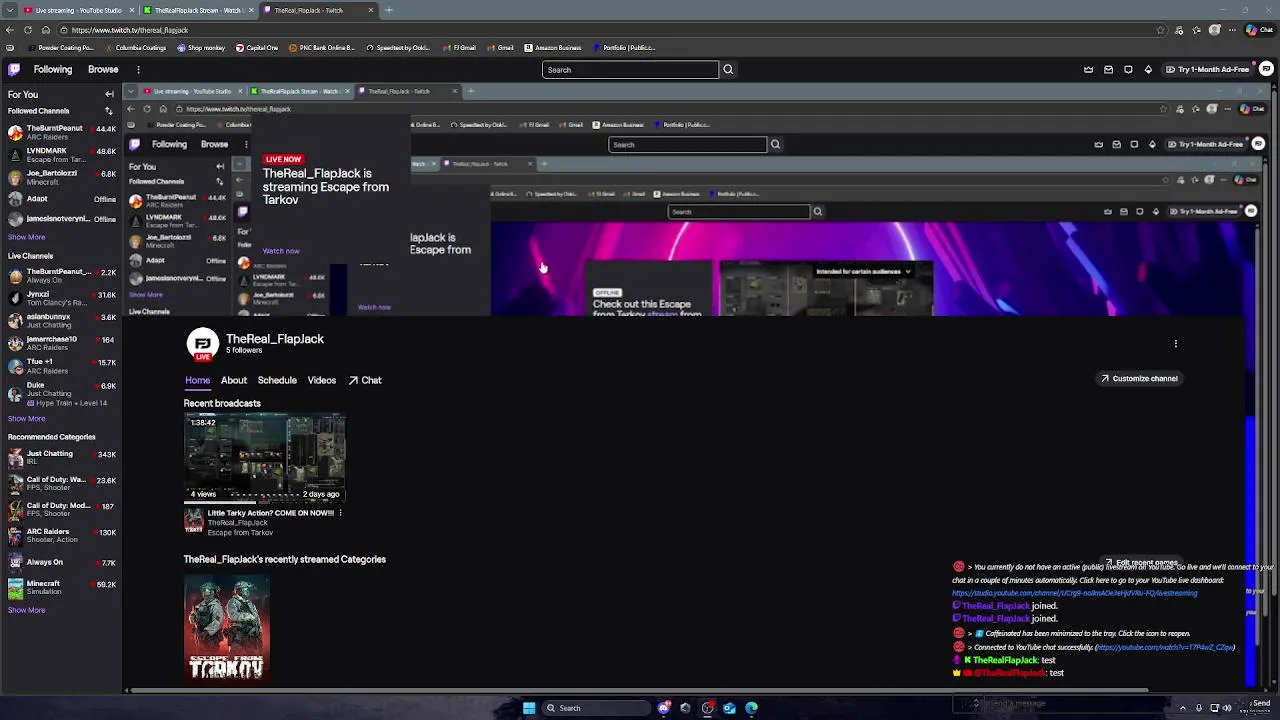The image size is (1280, 720).
Task: Click the browser address bar URL
Action: coord(130,30)
